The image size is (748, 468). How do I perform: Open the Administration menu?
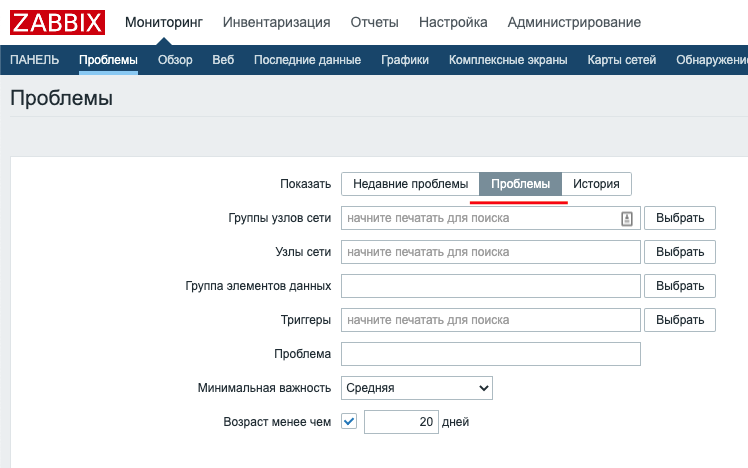coord(574,22)
